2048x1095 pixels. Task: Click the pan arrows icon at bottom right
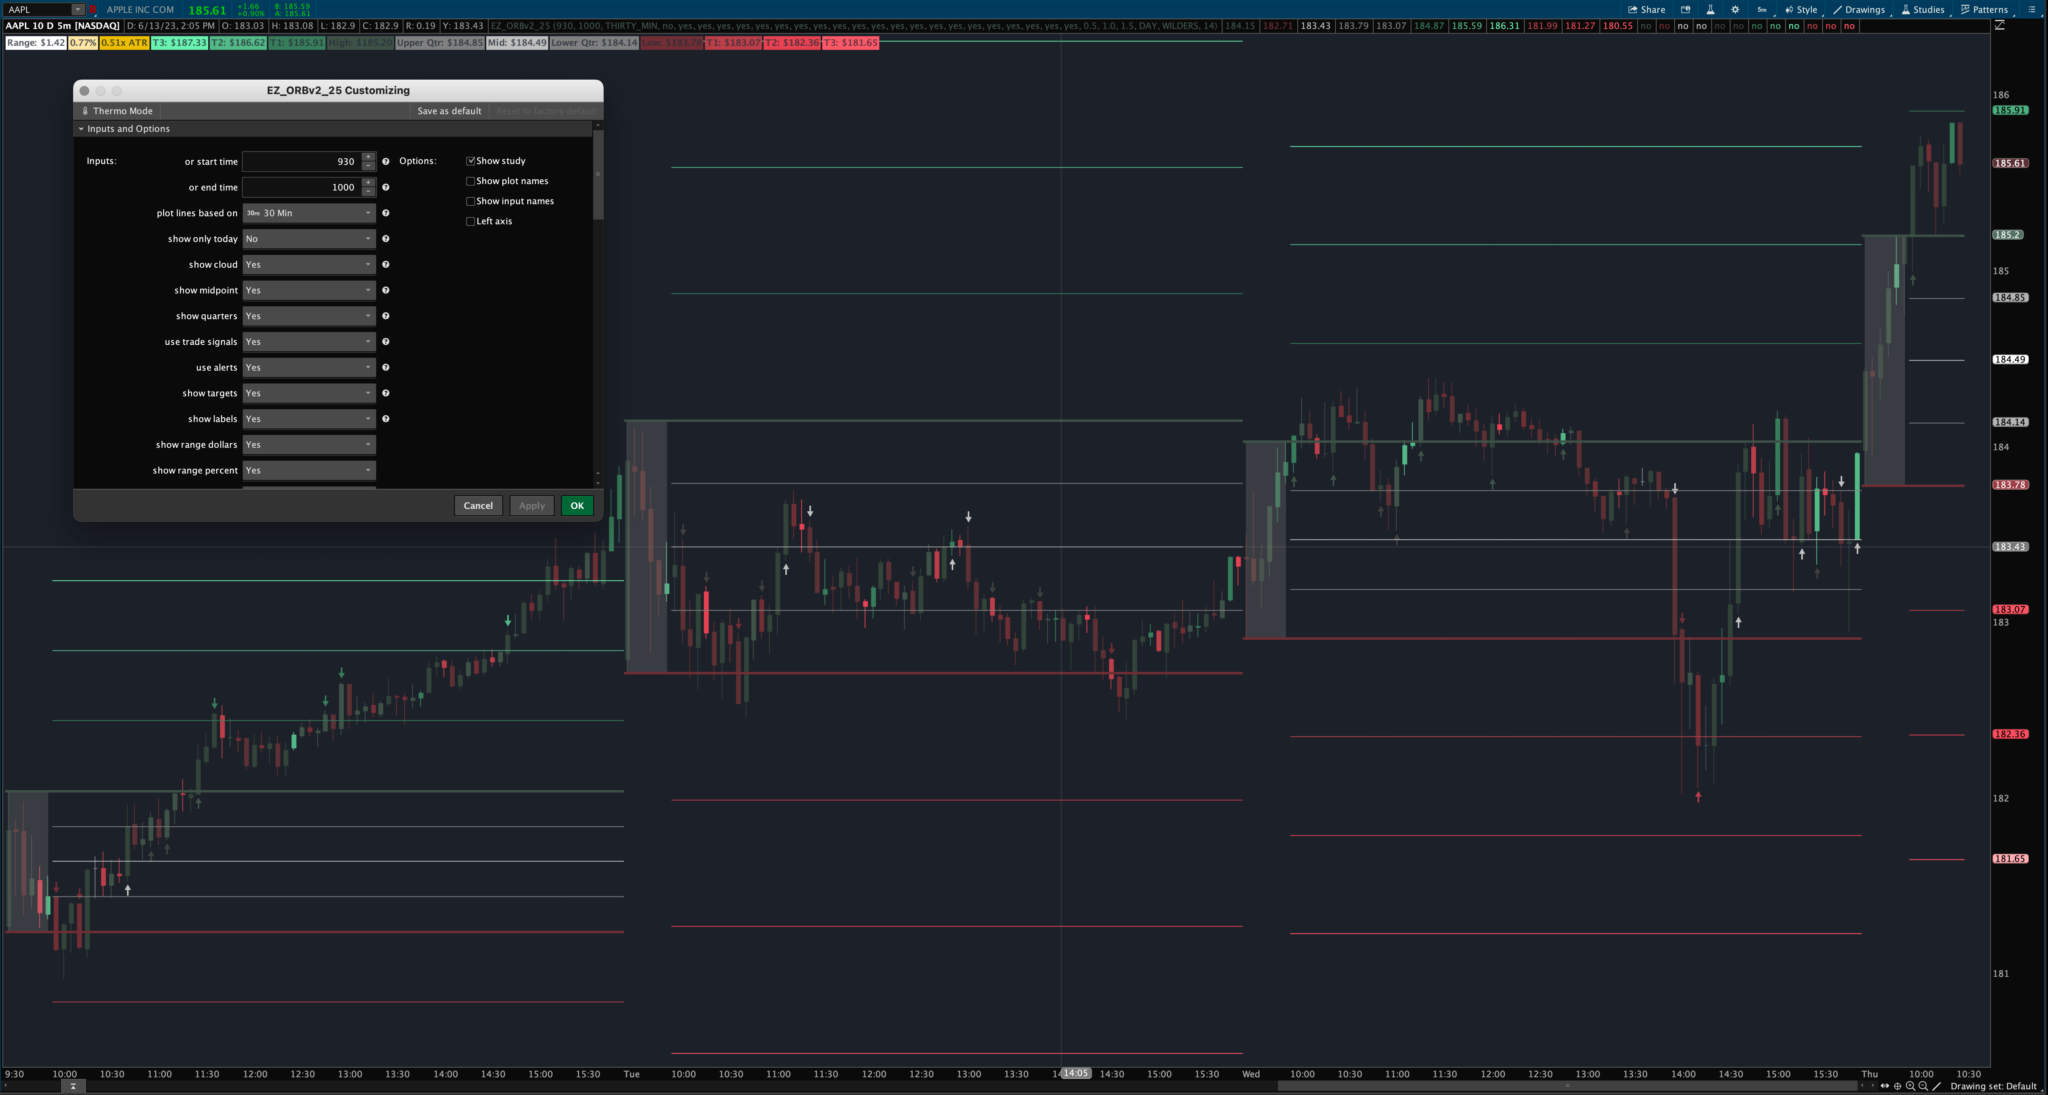click(1885, 1086)
